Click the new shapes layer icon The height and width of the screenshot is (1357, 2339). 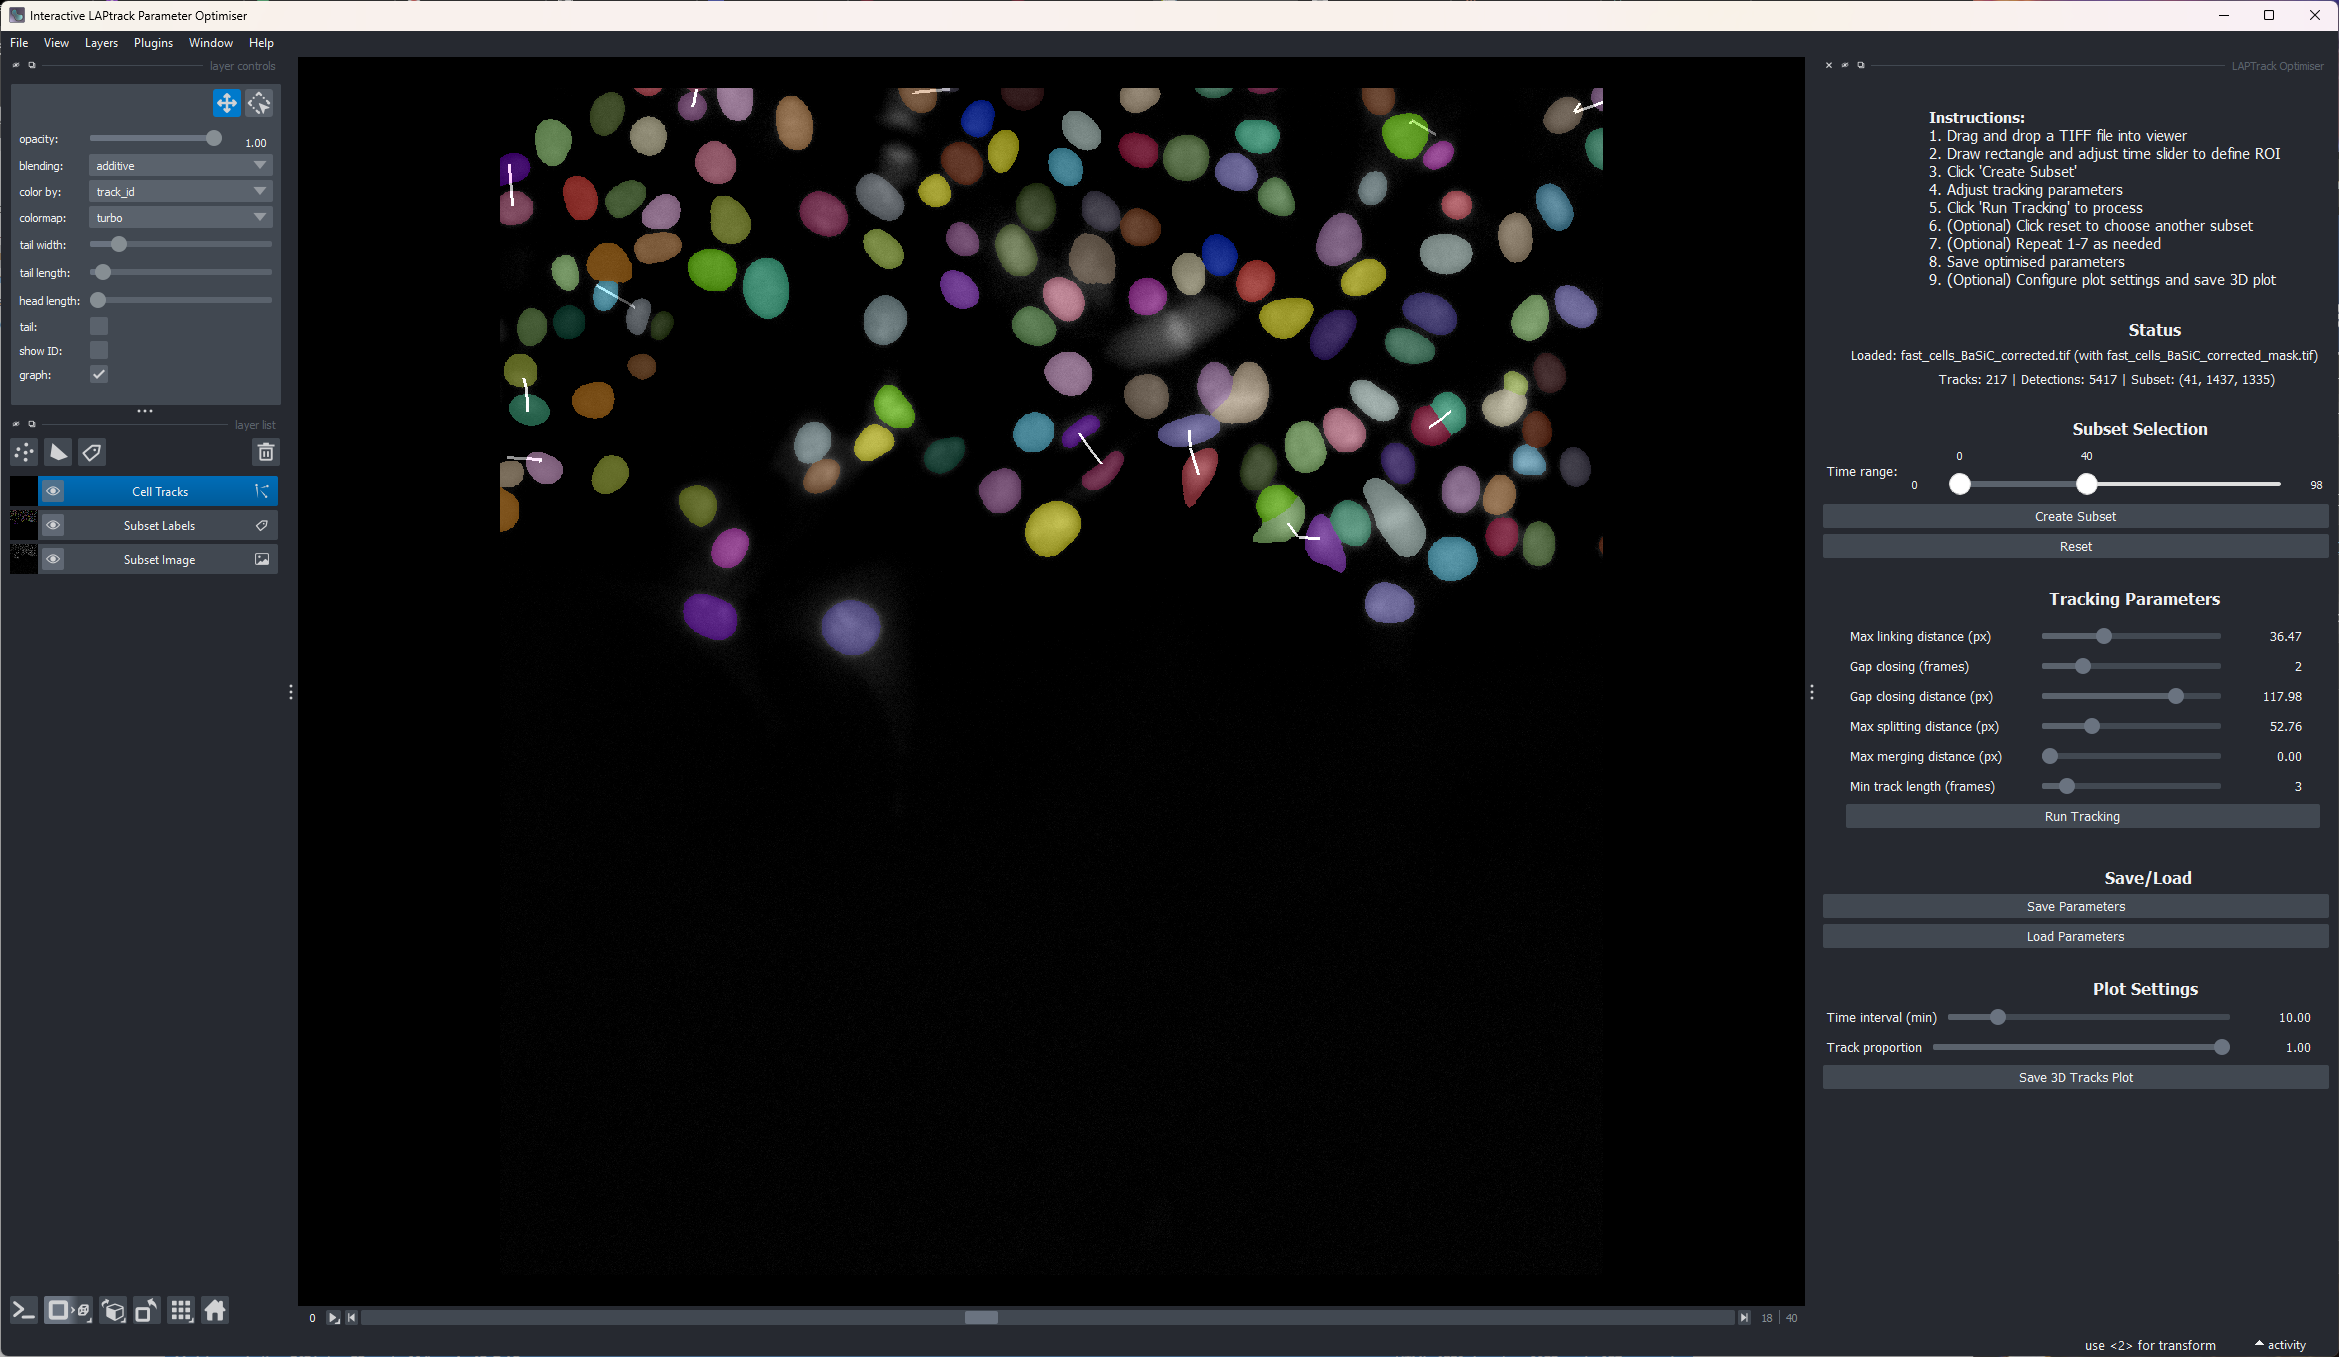pyautogui.click(x=58, y=453)
